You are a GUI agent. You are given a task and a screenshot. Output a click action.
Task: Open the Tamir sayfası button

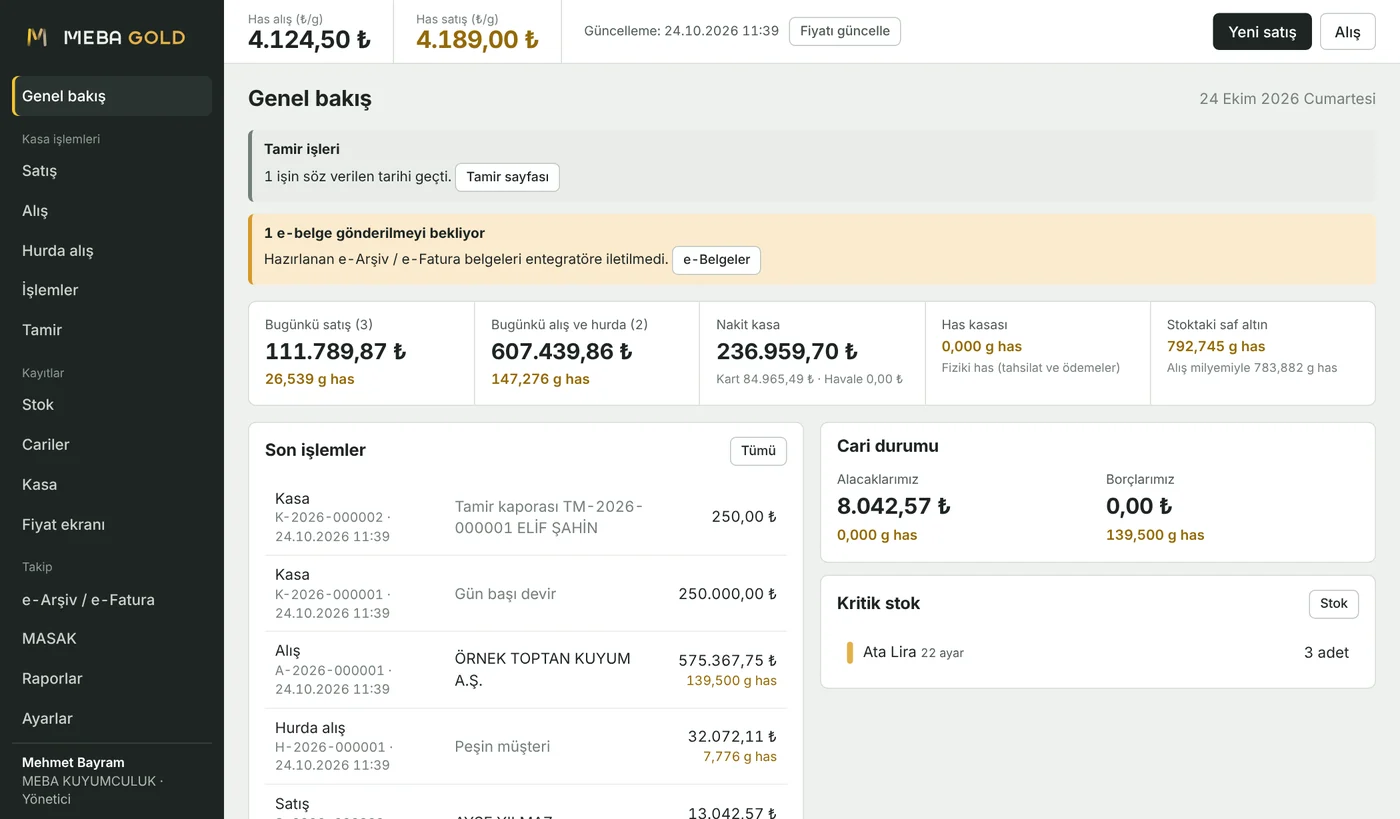pyautogui.click(x=508, y=177)
